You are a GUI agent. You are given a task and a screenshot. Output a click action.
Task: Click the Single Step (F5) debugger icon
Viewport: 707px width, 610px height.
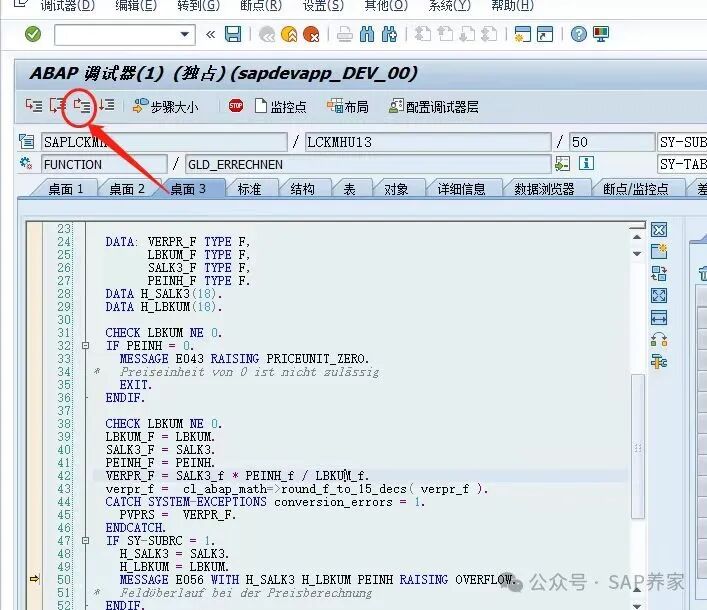pyautogui.click(x=34, y=106)
